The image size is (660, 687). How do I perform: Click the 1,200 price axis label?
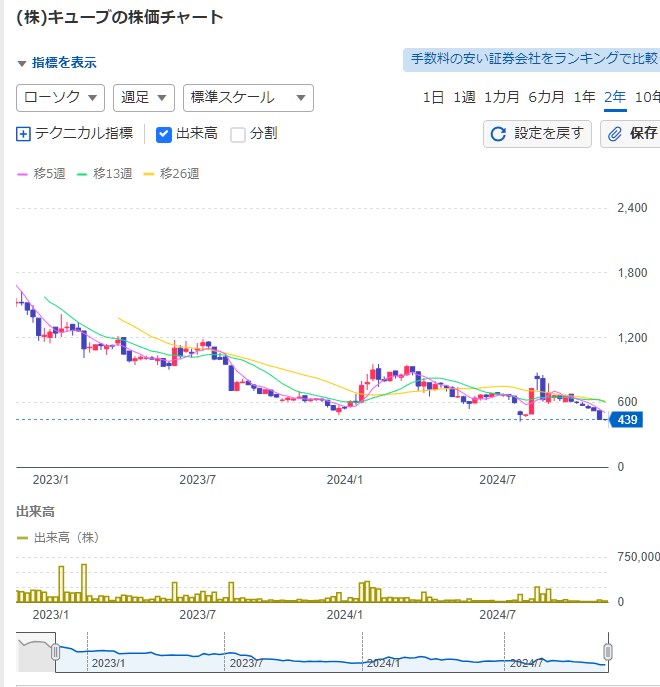(632, 338)
